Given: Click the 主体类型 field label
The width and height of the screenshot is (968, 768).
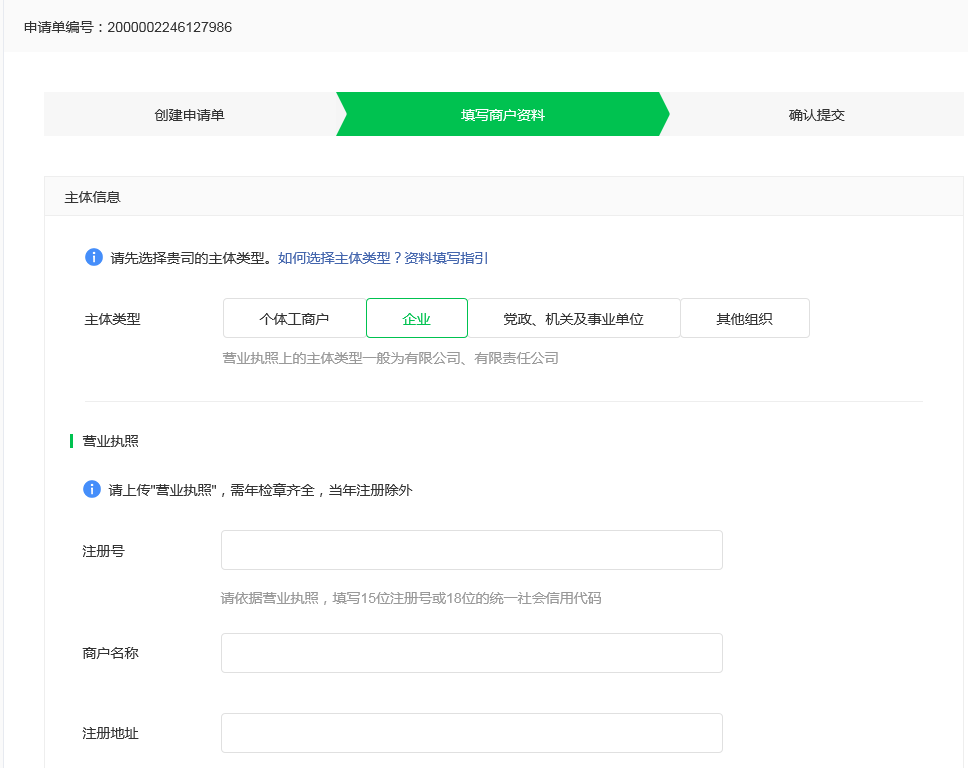Looking at the screenshot, I should (x=113, y=320).
